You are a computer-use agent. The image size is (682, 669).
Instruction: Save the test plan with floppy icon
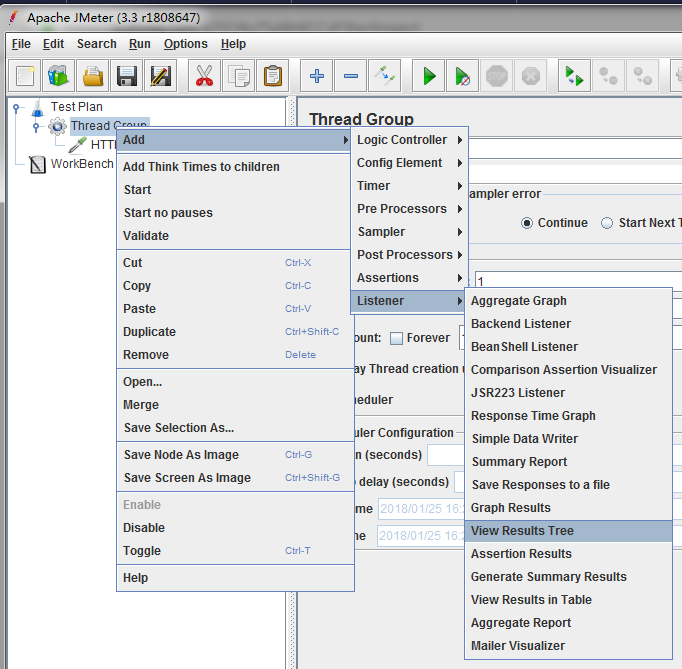(x=127, y=76)
